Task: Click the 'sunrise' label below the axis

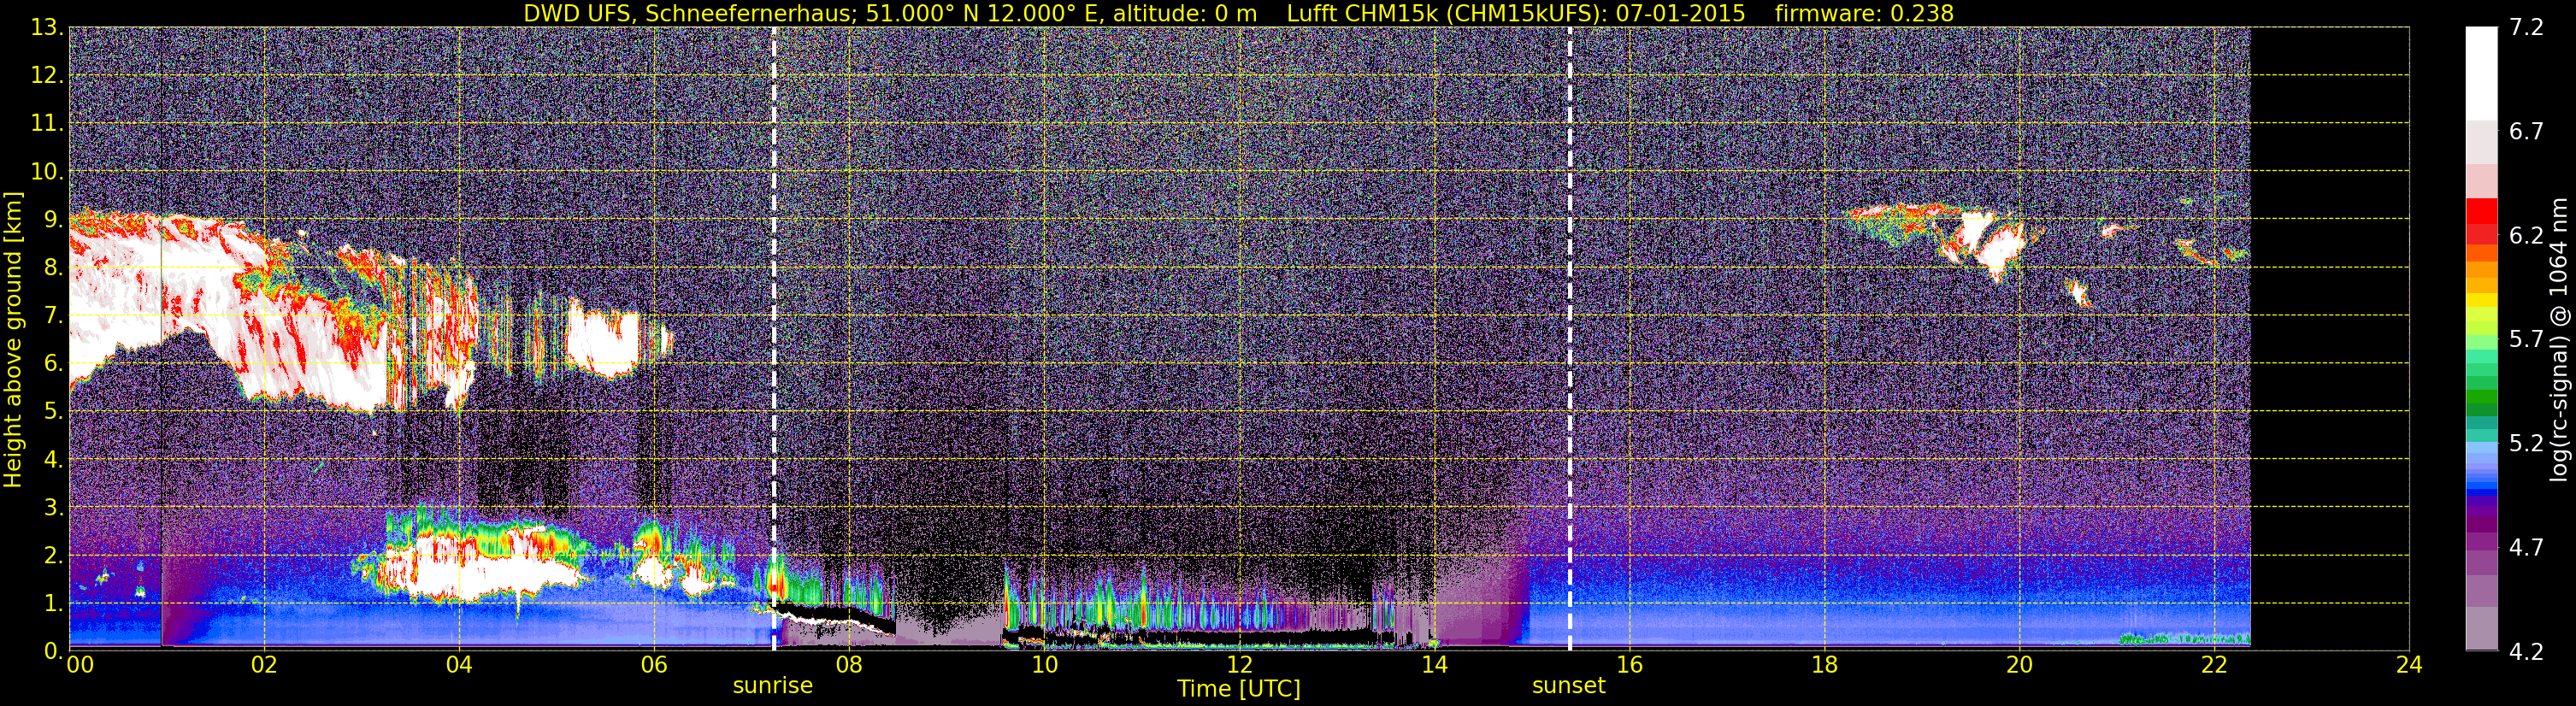Action: 773,686
